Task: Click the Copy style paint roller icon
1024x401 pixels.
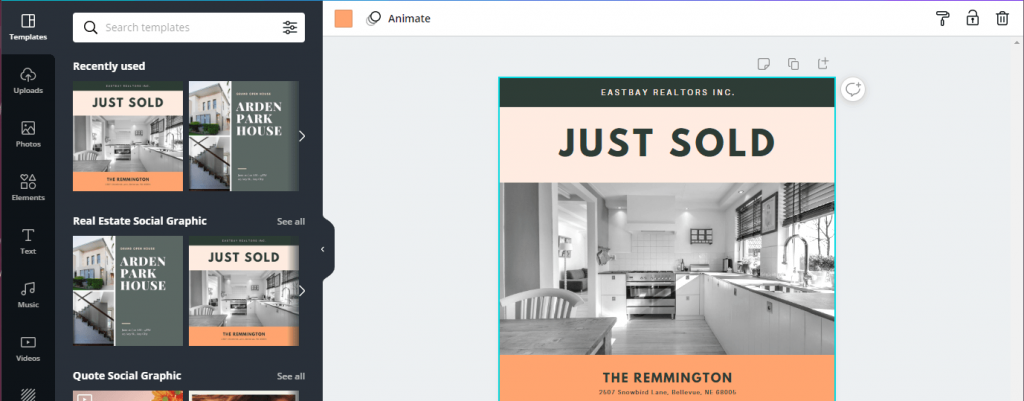Action: click(x=942, y=18)
